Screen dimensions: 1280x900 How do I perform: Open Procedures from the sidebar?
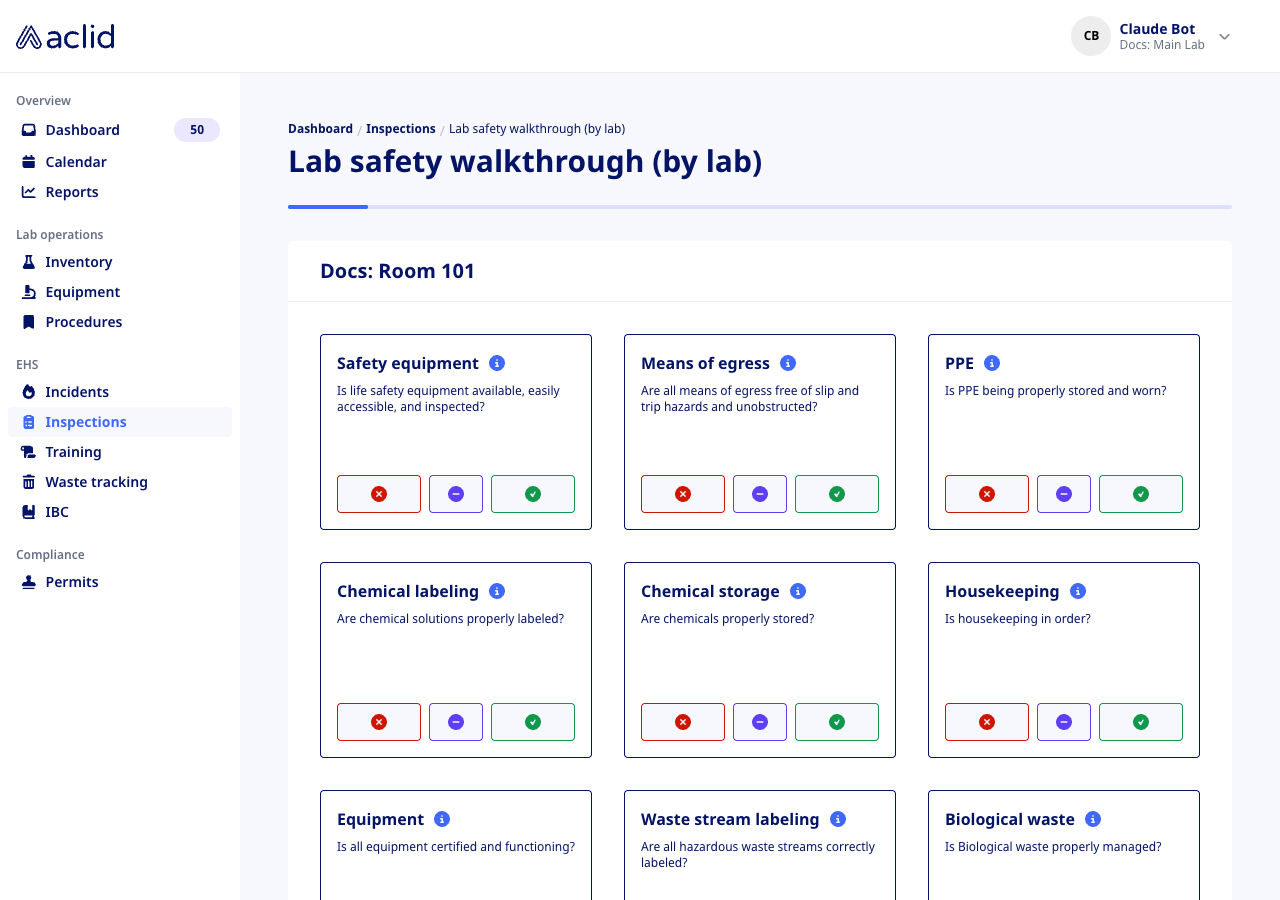click(120, 322)
